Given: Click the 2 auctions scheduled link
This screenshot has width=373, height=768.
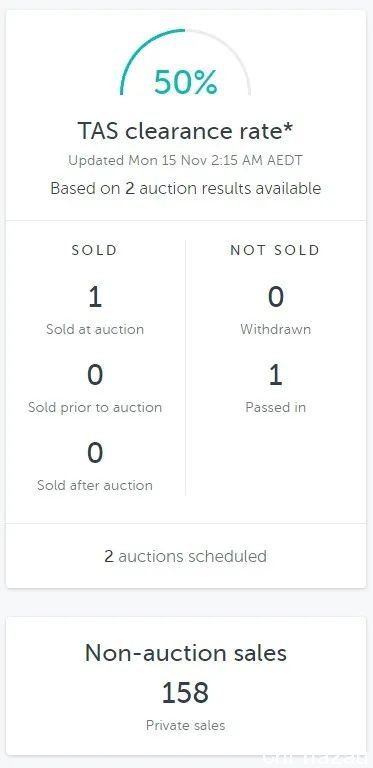Looking at the screenshot, I should coord(186,556).
